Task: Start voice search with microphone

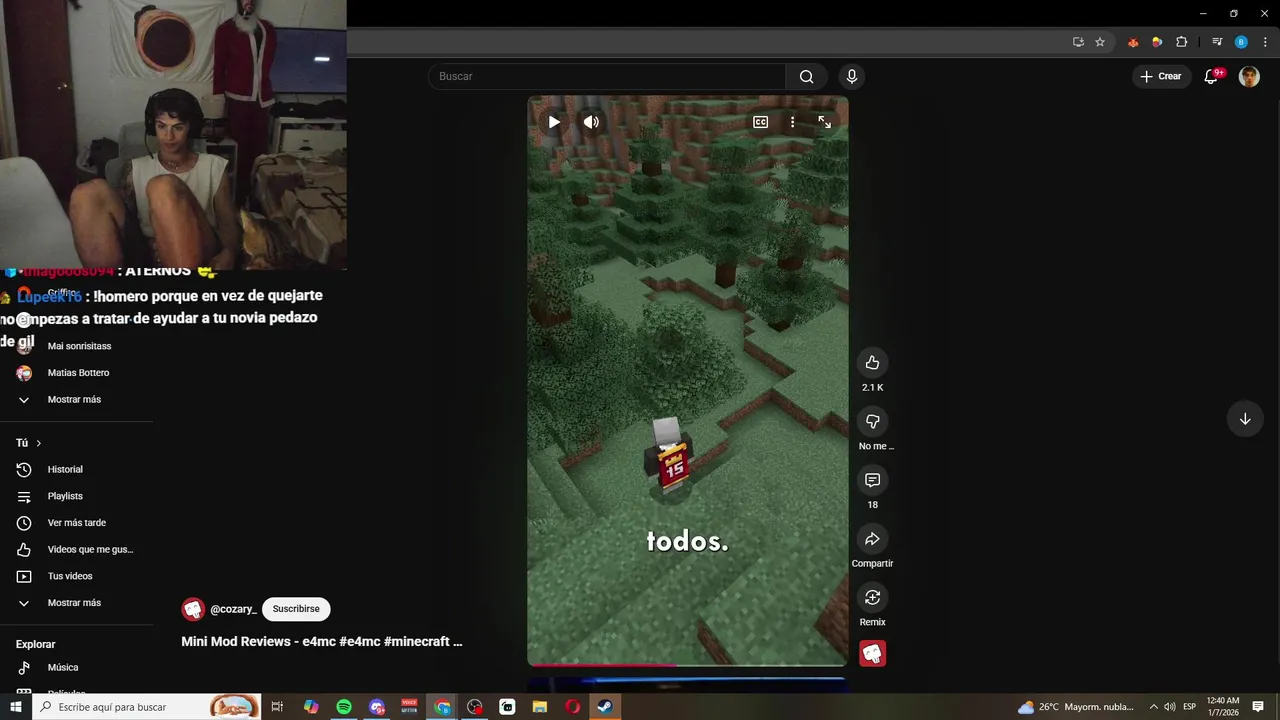Action: tap(852, 76)
